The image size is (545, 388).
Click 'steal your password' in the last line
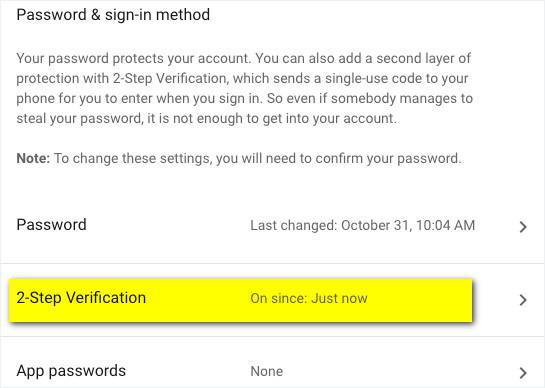(79, 119)
